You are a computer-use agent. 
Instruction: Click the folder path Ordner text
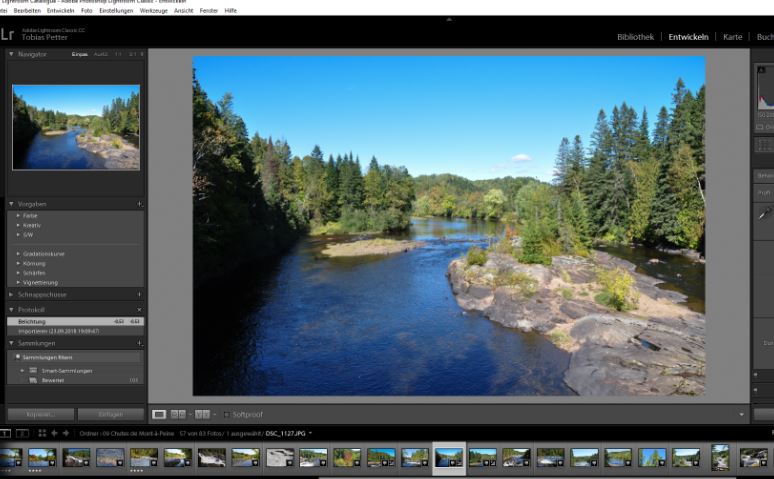(127, 434)
